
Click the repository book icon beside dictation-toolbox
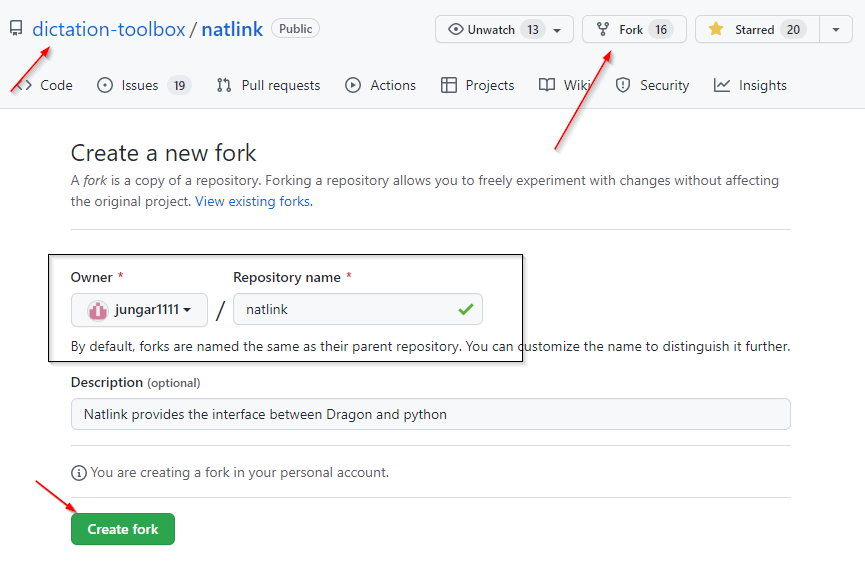(x=15, y=29)
